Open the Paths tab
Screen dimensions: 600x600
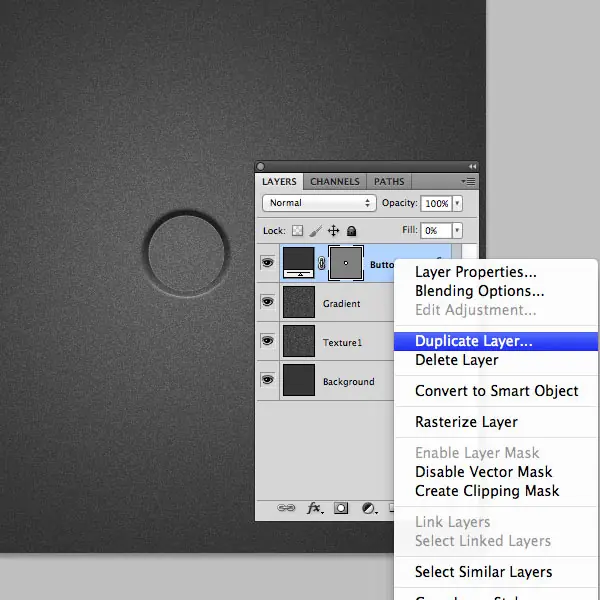click(389, 182)
